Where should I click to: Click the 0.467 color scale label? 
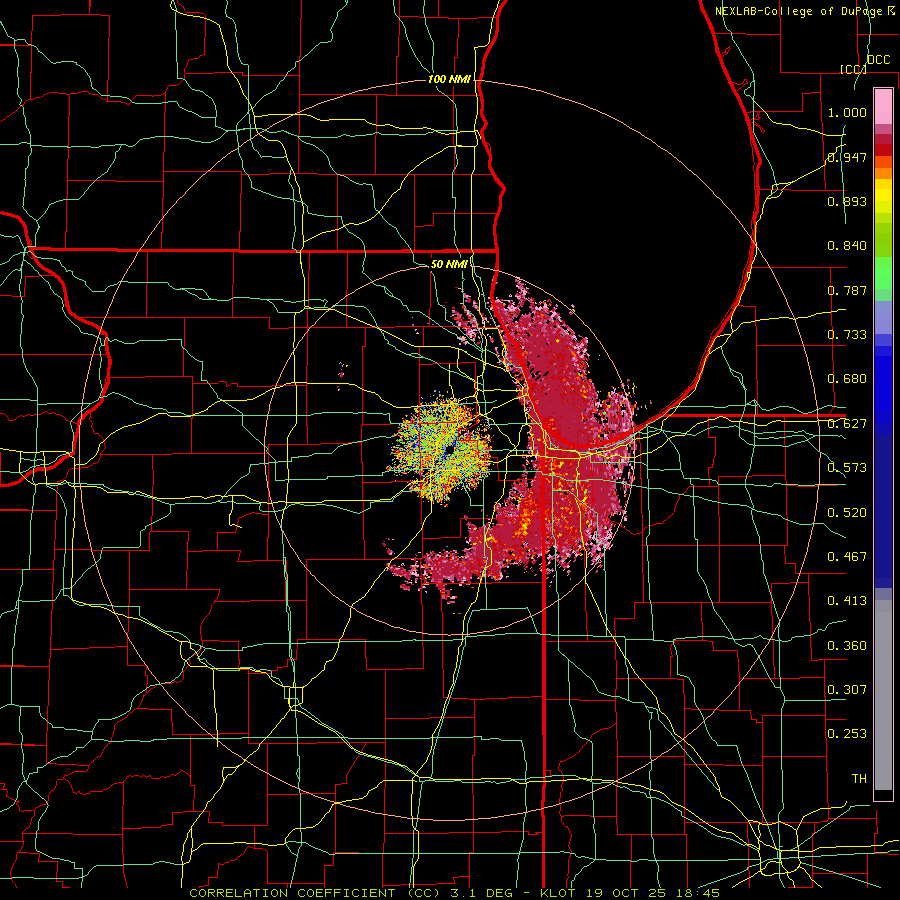coord(847,557)
